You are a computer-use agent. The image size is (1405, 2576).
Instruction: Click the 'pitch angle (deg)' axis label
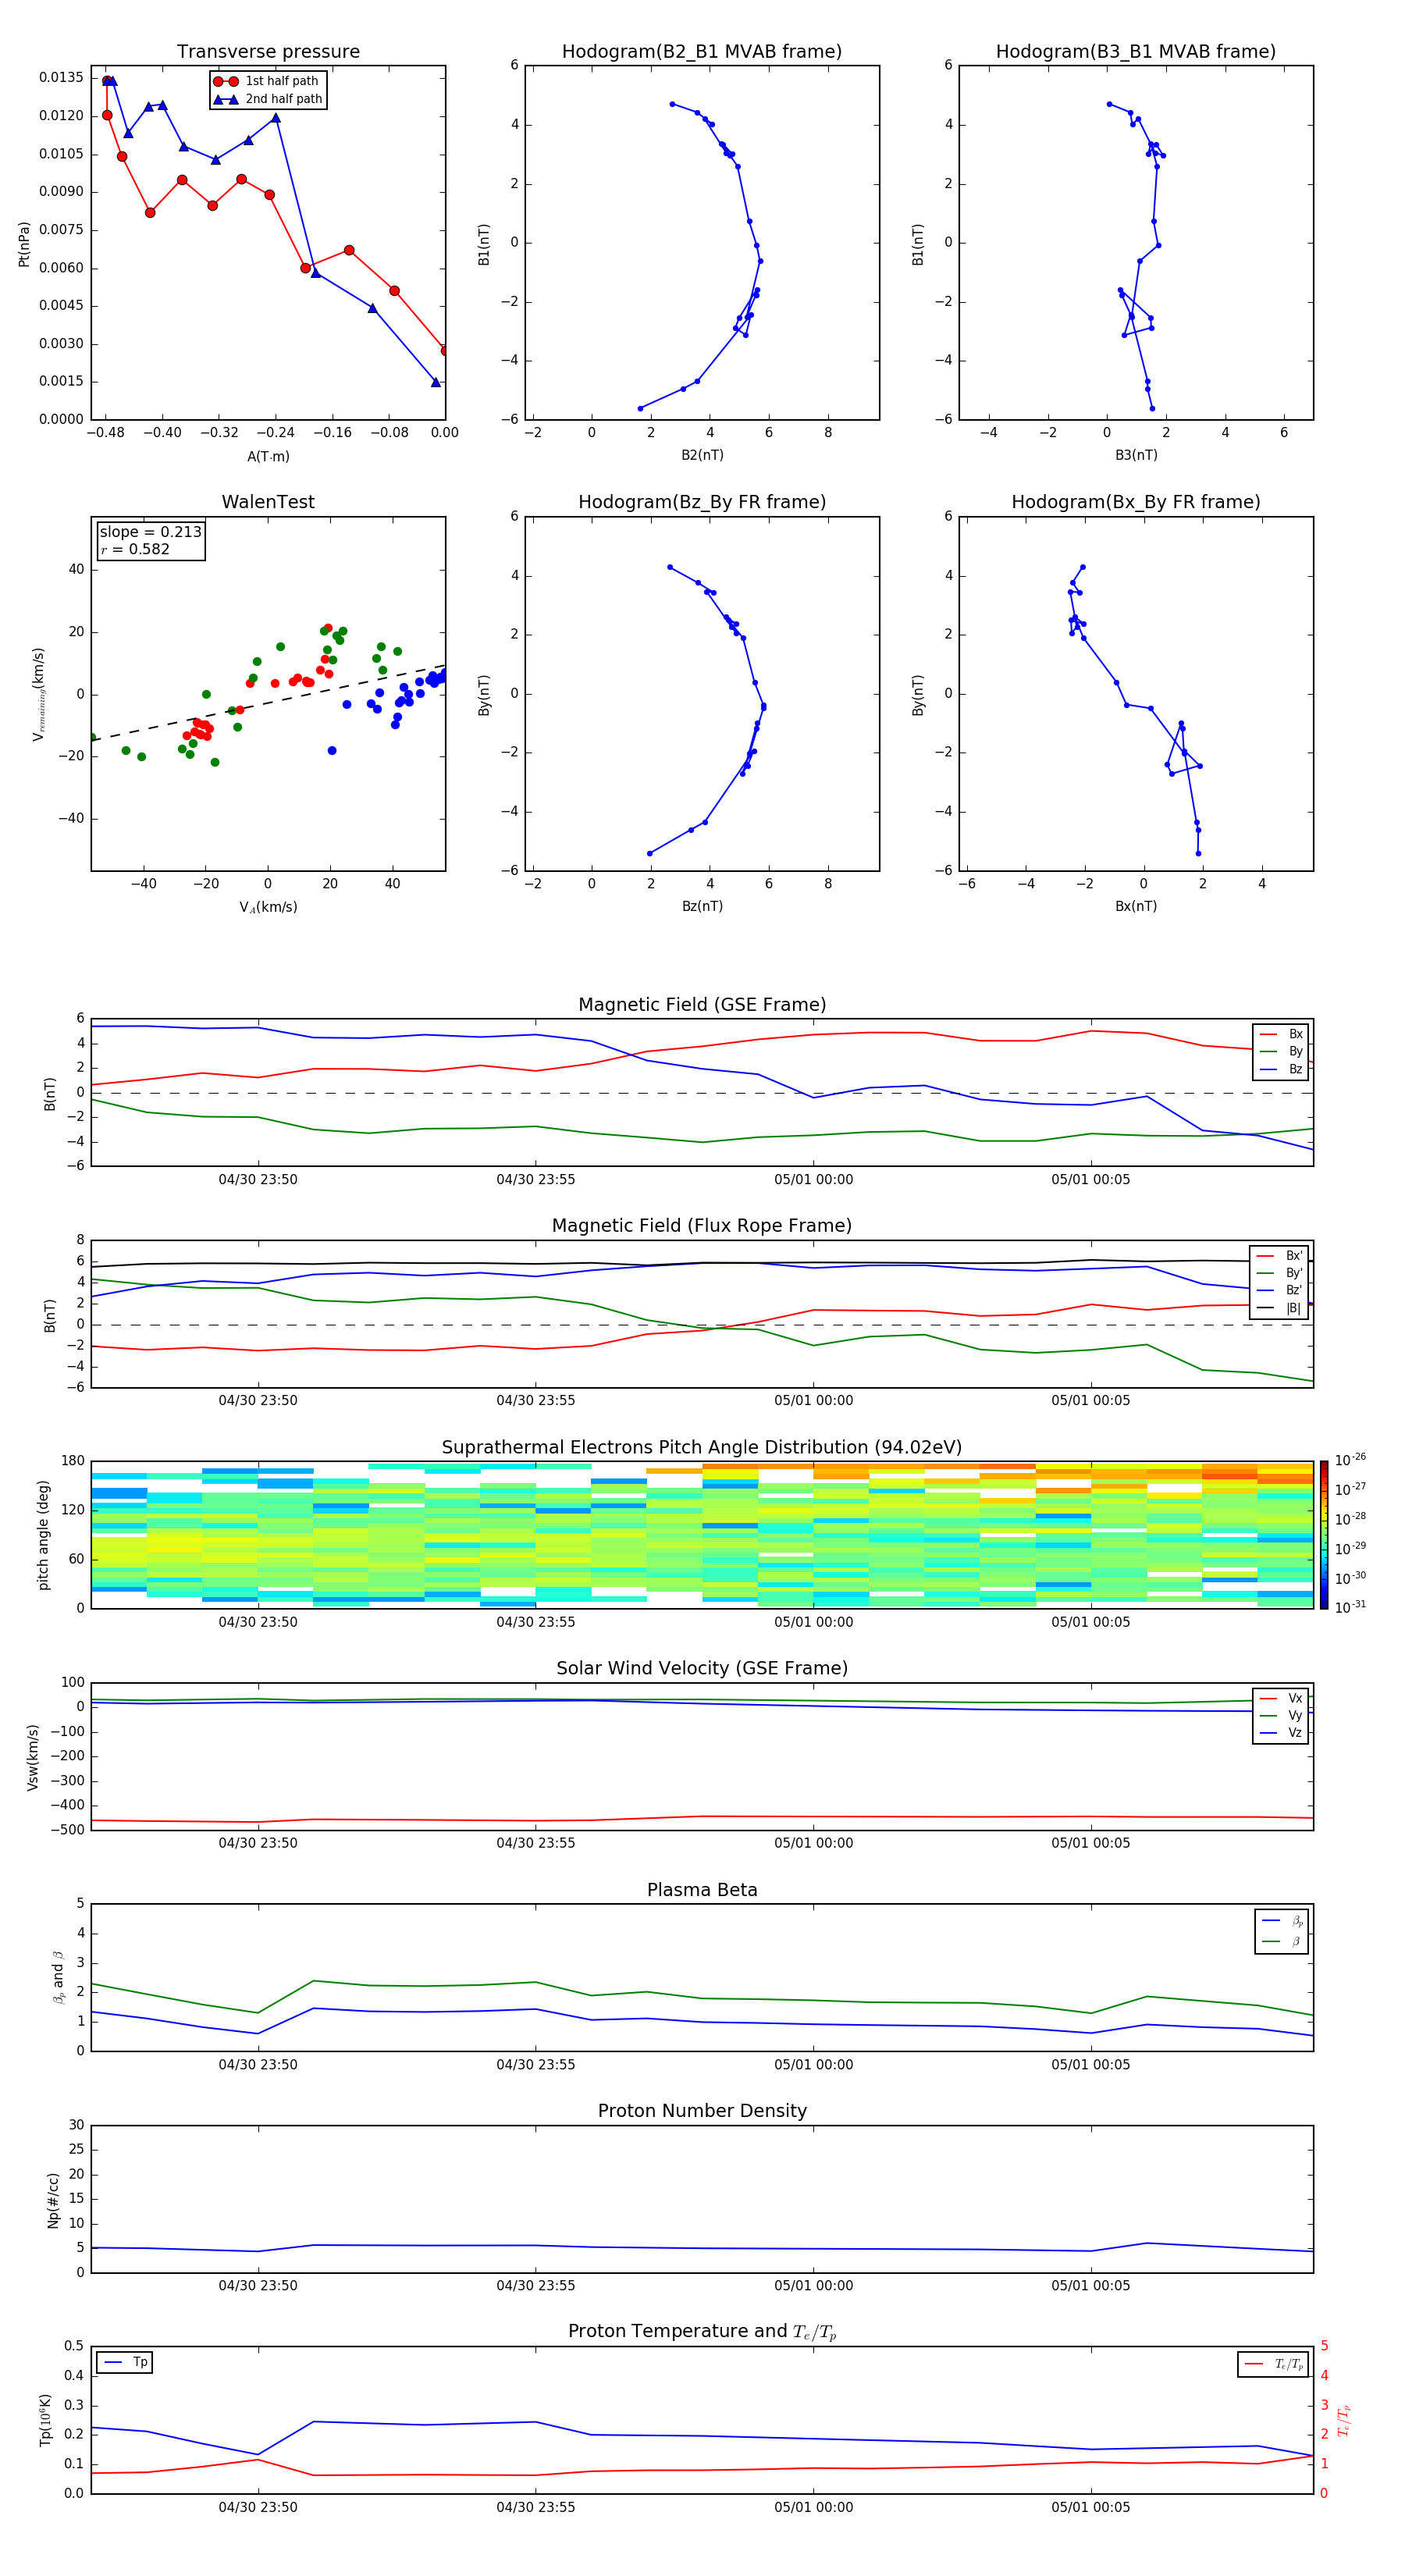43,1535
